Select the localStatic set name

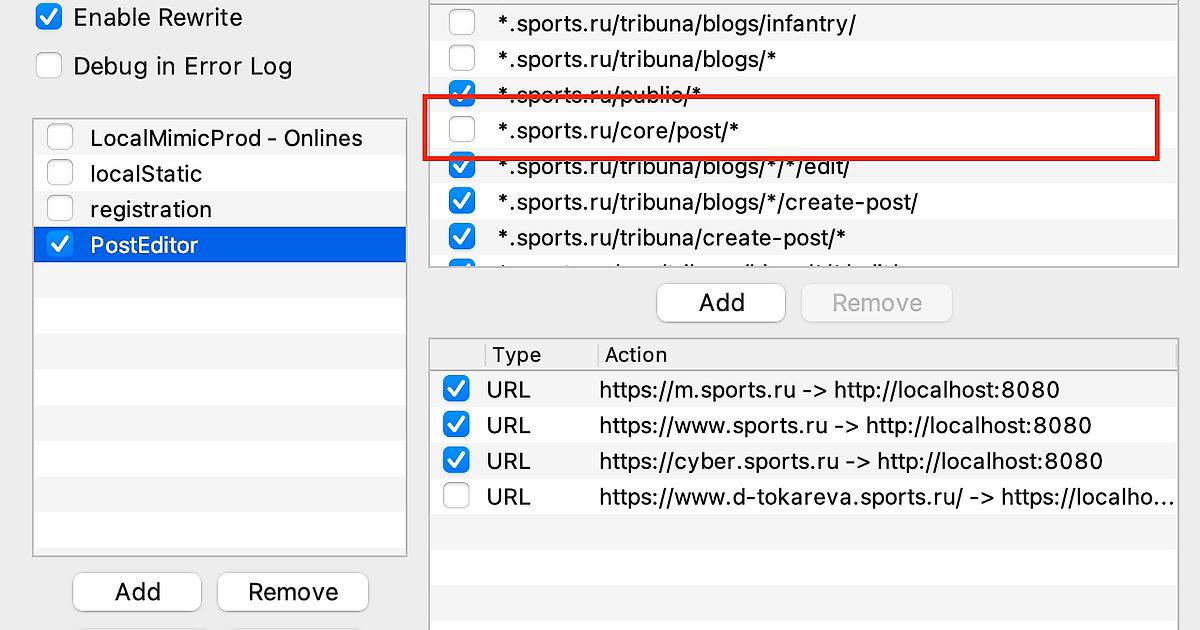[x=146, y=174]
